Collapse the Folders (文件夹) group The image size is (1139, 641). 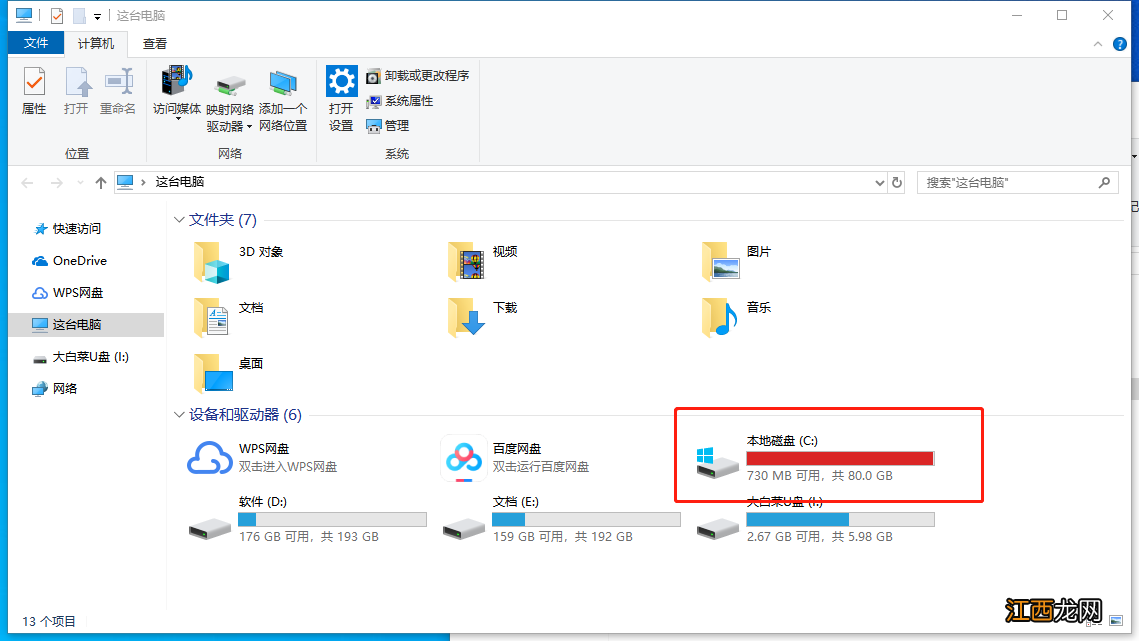[x=179, y=219]
